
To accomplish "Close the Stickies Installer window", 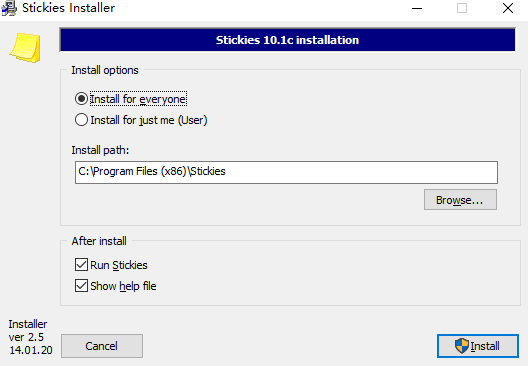I will point(507,8).
